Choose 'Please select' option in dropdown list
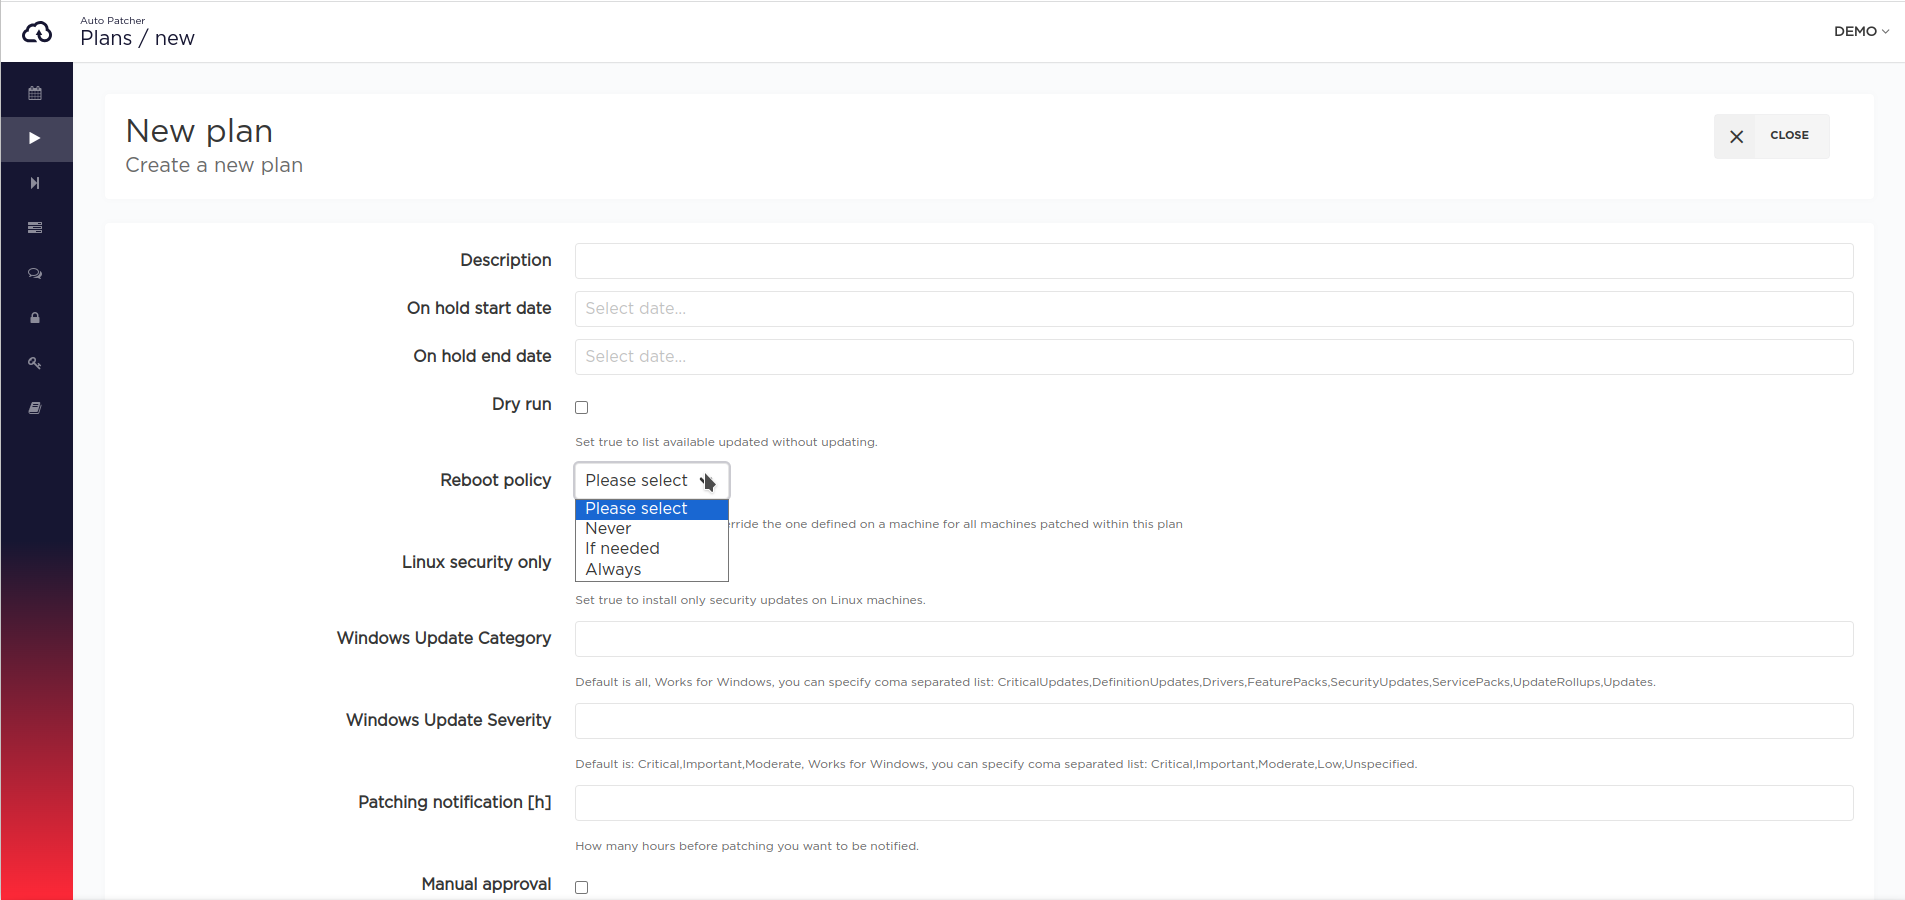Viewport: 1905px width, 900px height. point(652,509)
